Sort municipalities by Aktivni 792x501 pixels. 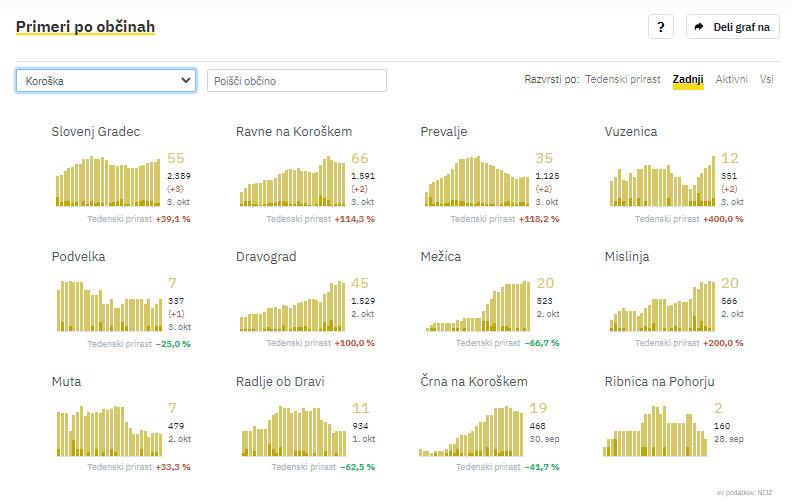click(x=731, y=79)
